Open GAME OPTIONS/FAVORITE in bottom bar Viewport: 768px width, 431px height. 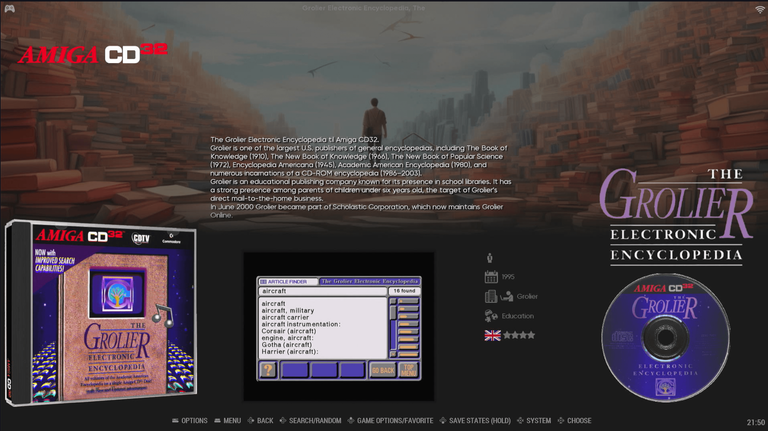point(392,421)
